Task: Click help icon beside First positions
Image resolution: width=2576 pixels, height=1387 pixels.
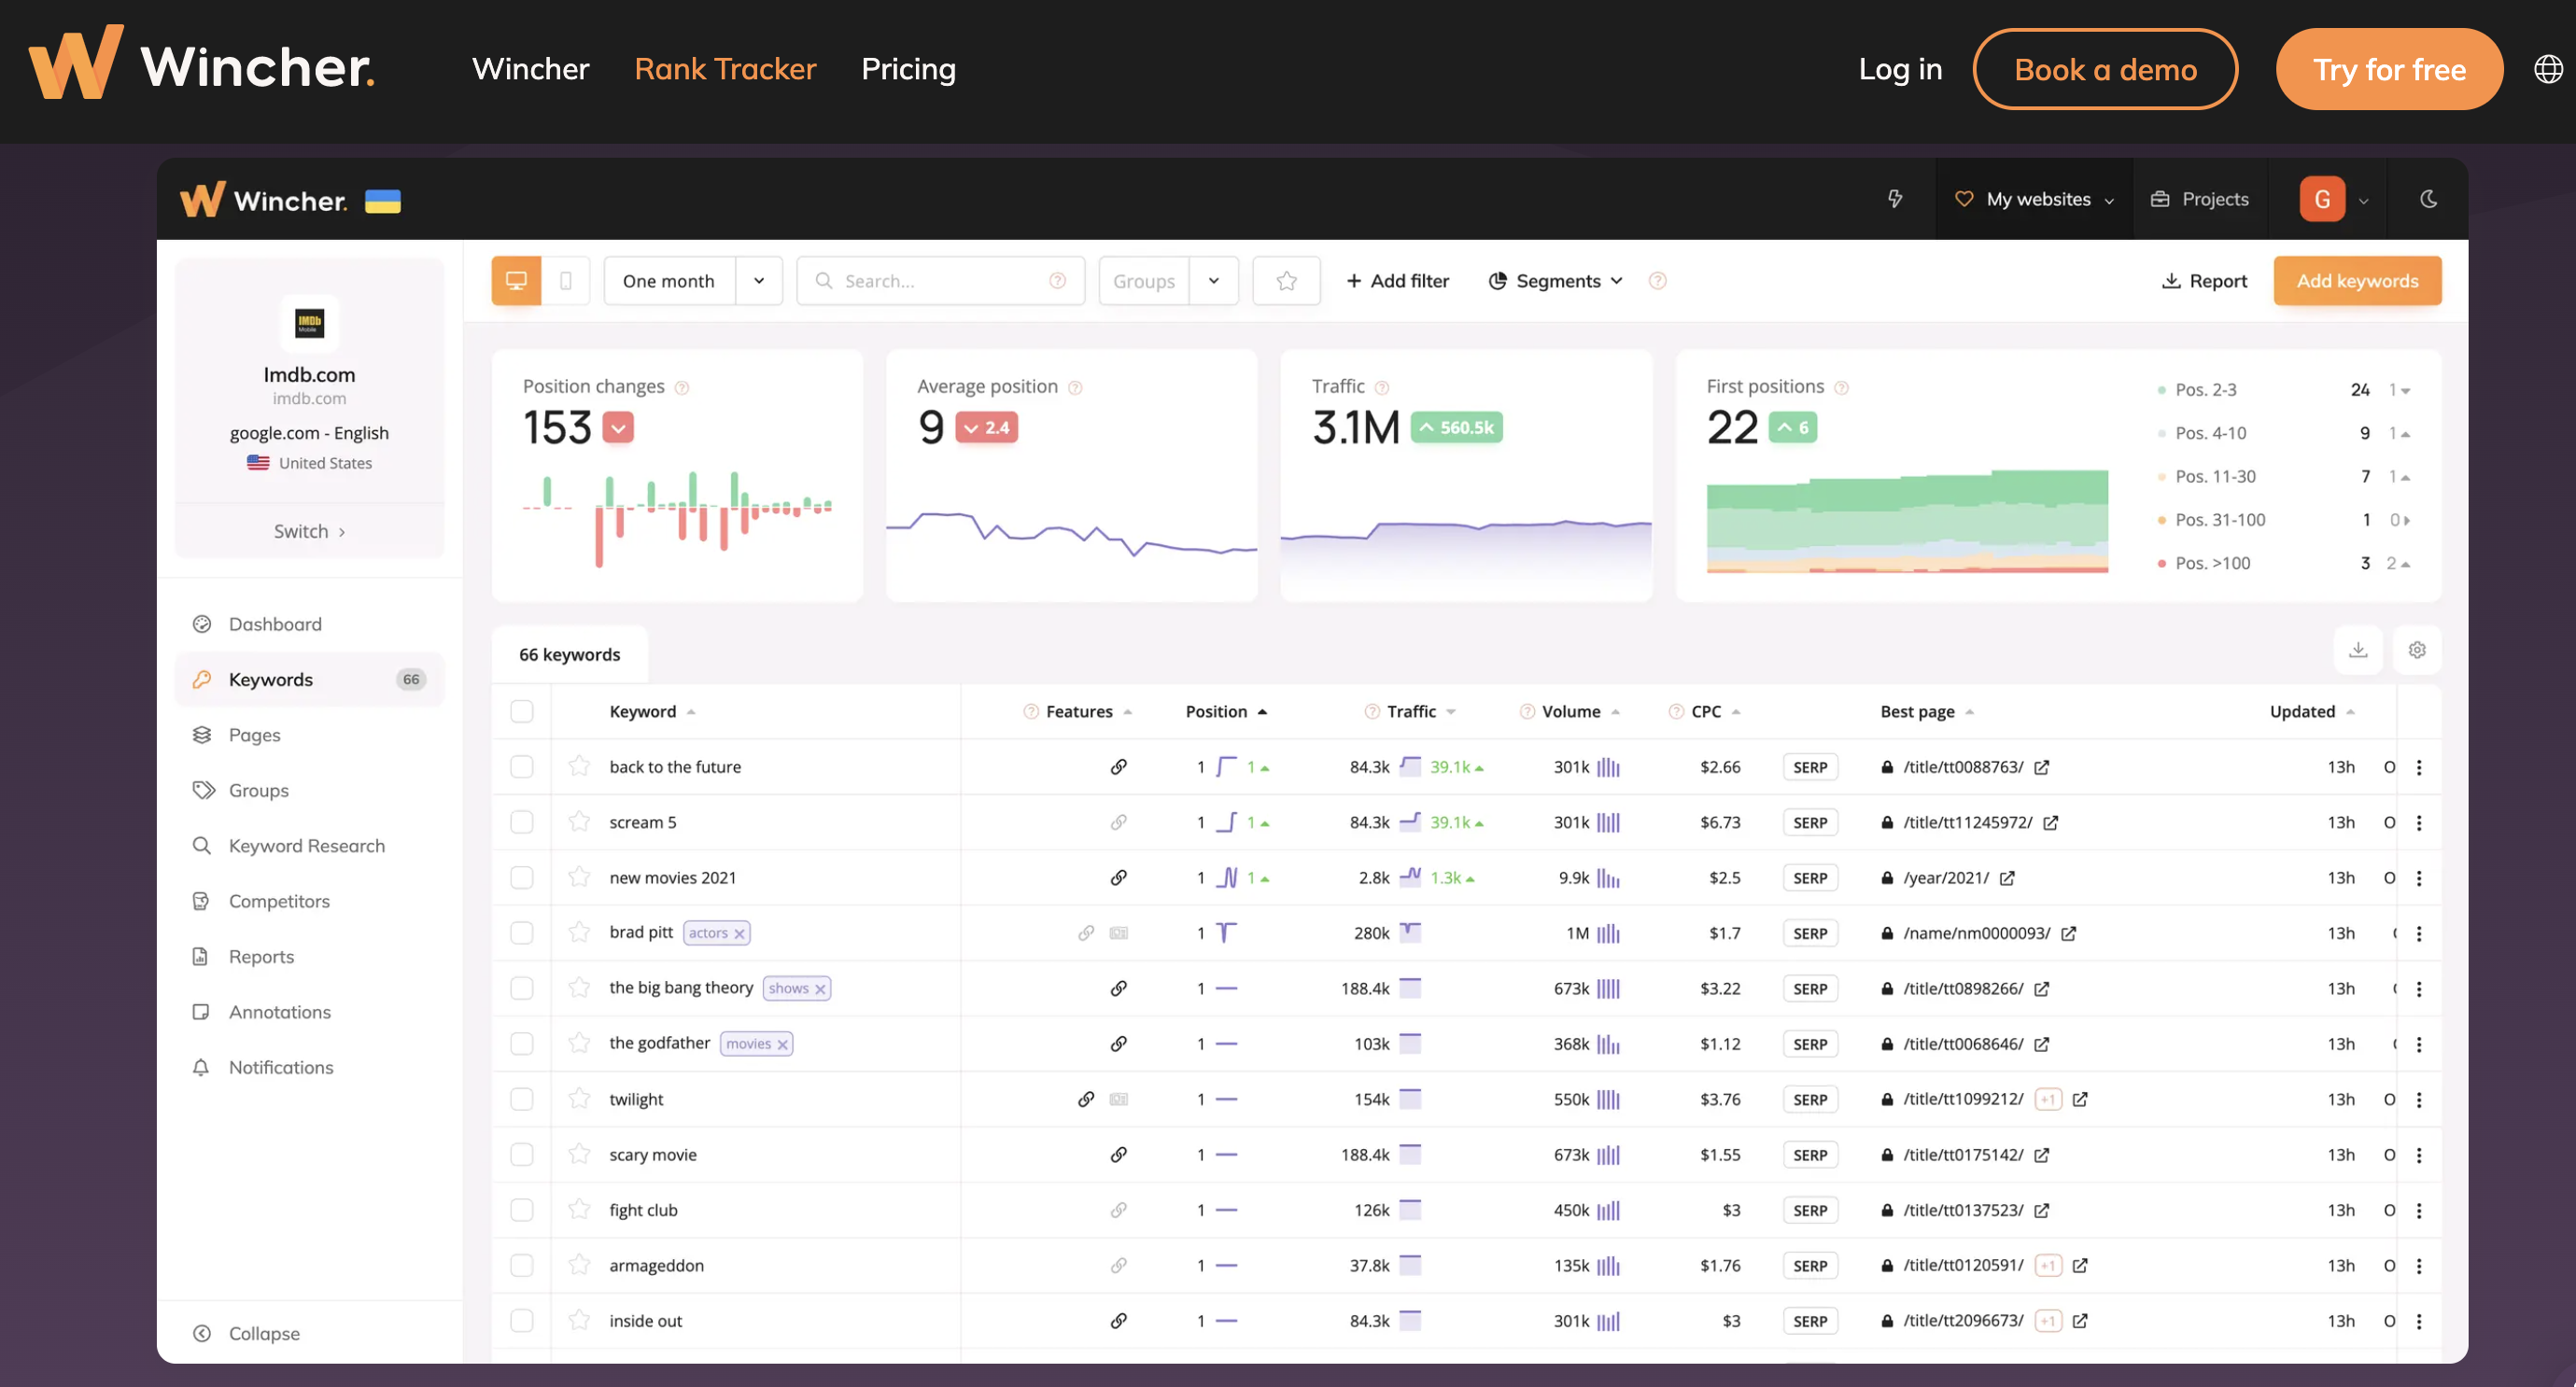Action: click(x=1842, y=388)
